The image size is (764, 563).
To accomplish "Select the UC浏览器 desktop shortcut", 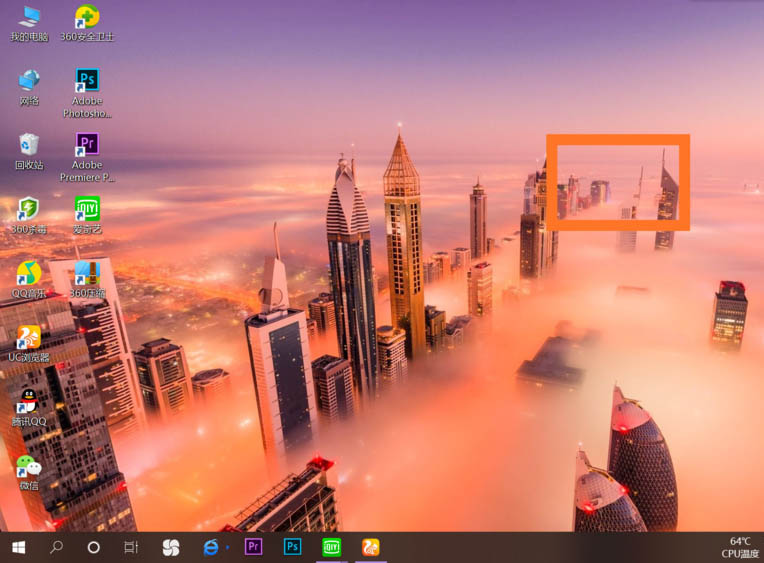I will click(29, 344).
